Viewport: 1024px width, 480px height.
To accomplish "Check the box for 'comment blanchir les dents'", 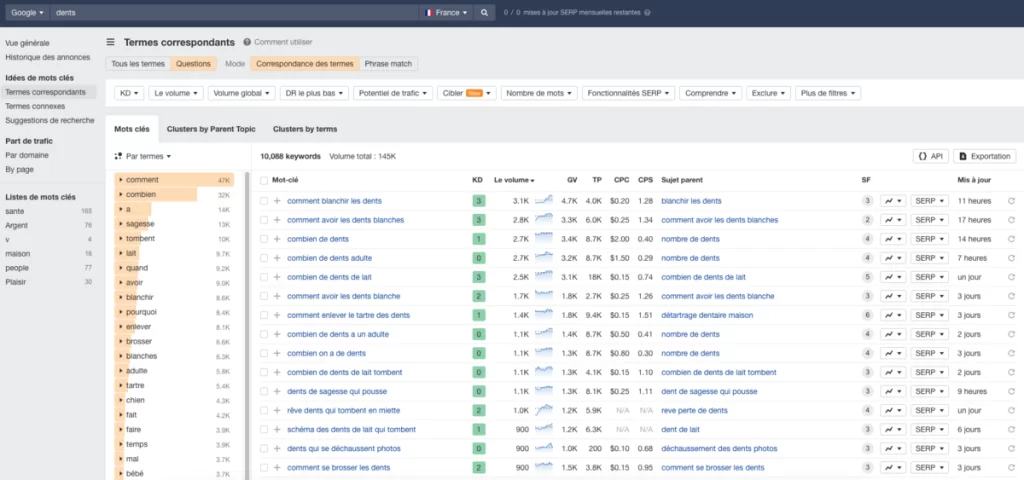I will point(264,201).
